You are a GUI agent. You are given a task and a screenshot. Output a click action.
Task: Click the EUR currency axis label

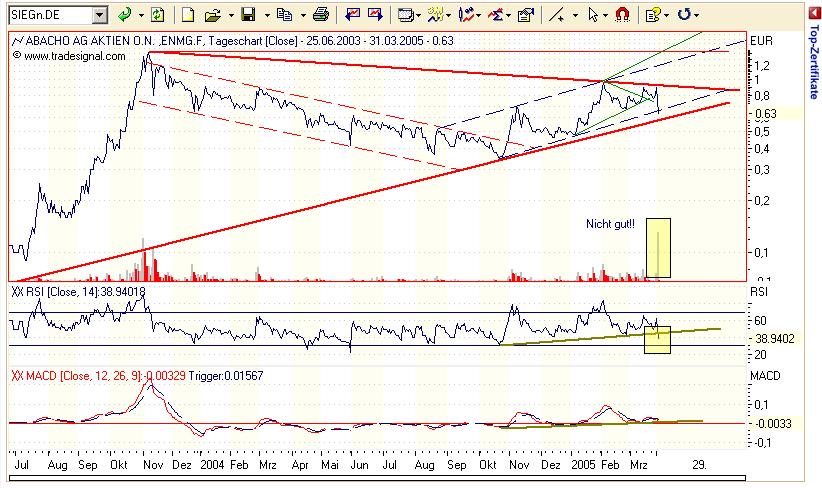click(x=761, y=41)
